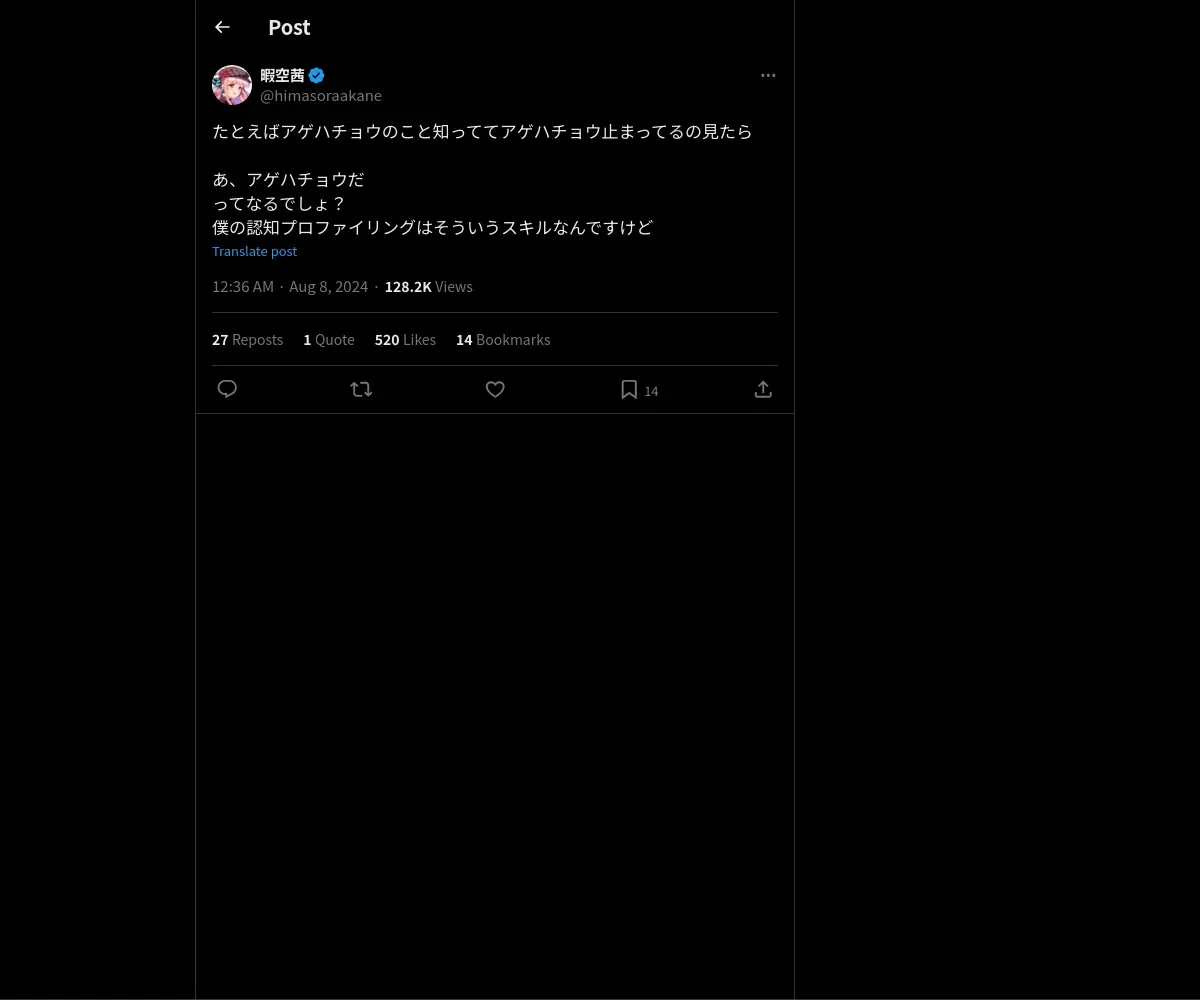View the 27 Reposts list
Viewport: 1200px width, 1000px height.
tap(247, 339)
